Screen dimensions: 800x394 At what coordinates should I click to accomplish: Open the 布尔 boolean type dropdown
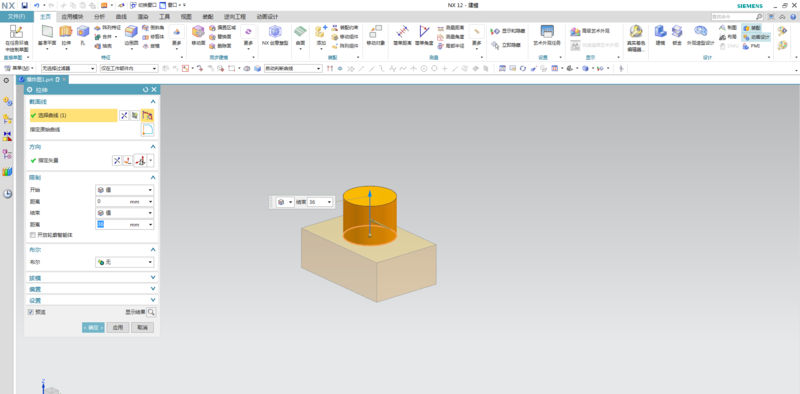click(124, 262)
